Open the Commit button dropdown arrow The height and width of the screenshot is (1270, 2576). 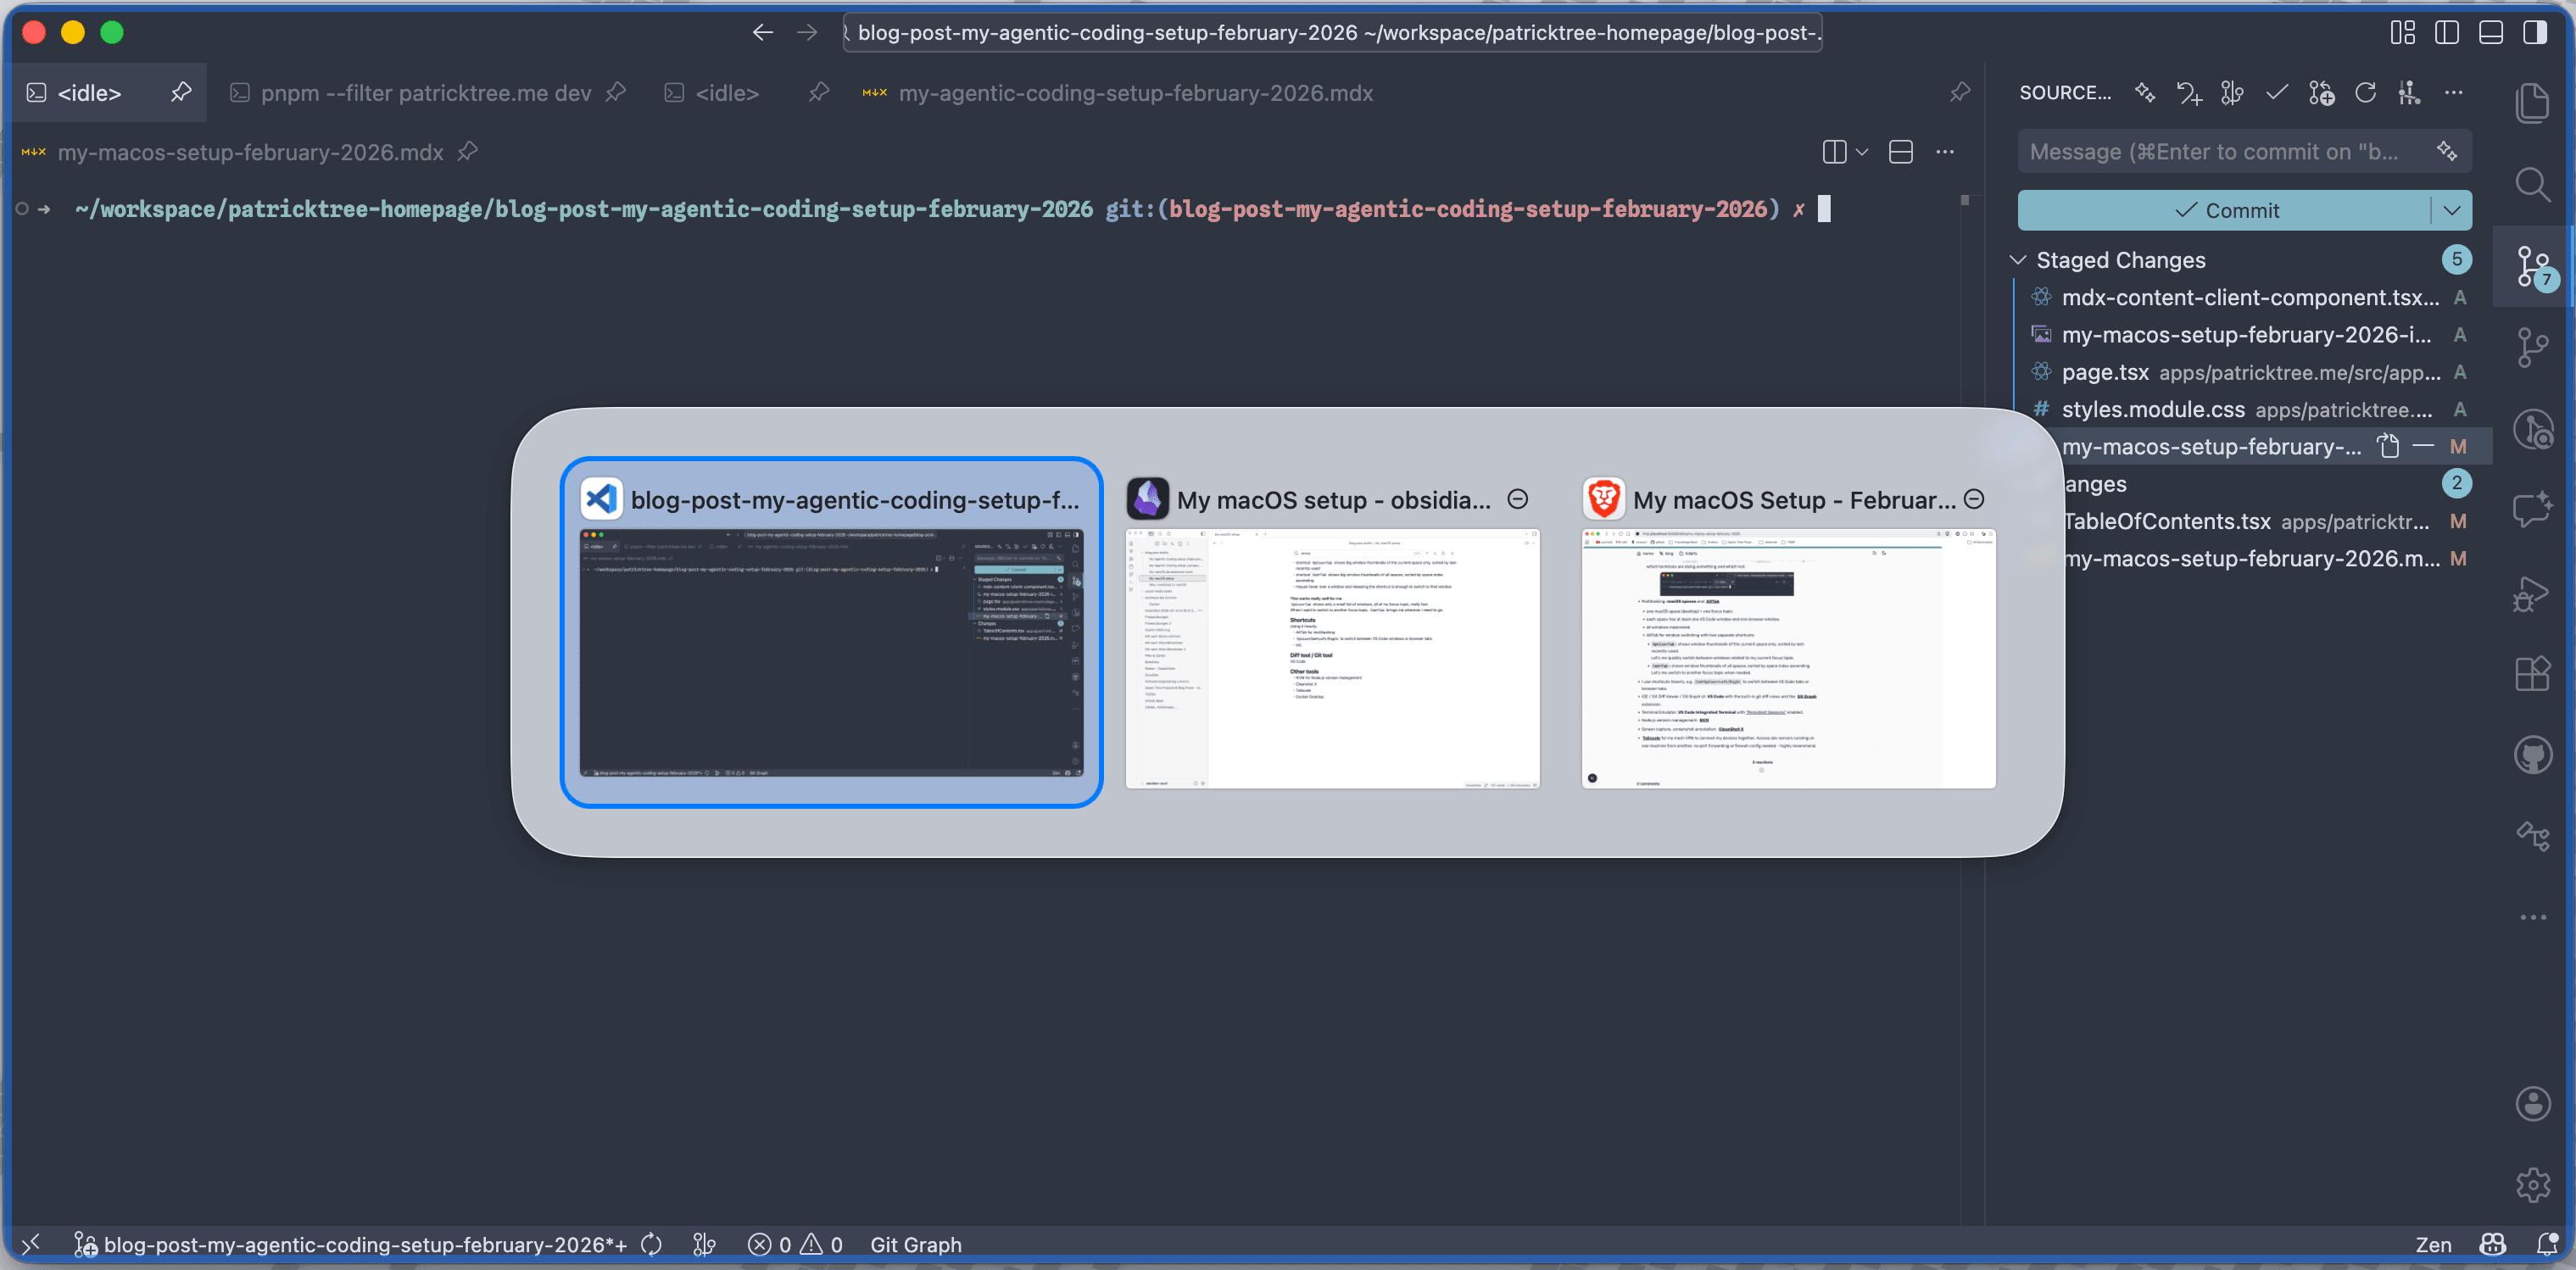[2451, 210]
